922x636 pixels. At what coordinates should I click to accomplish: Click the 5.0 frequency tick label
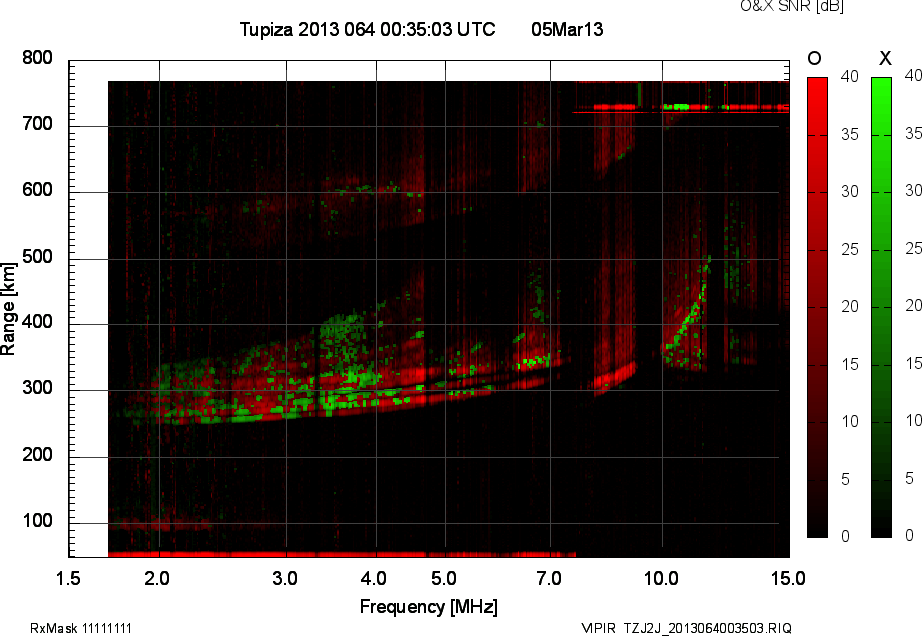click(x=444, y=578)
